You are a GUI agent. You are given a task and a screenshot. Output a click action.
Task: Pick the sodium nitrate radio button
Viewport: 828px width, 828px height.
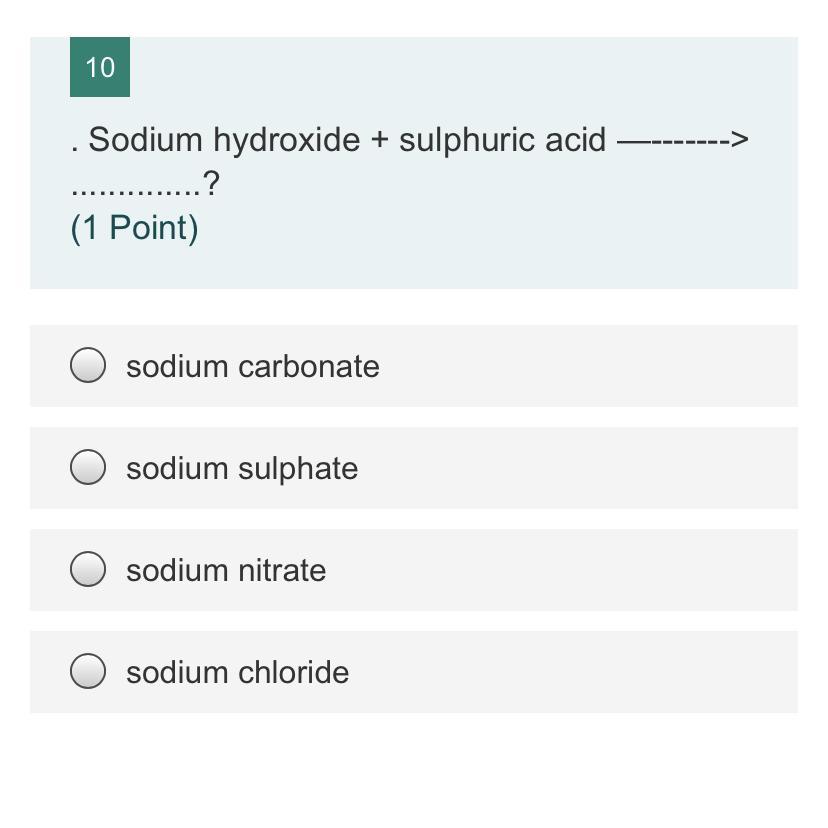[x=88, y=570]
